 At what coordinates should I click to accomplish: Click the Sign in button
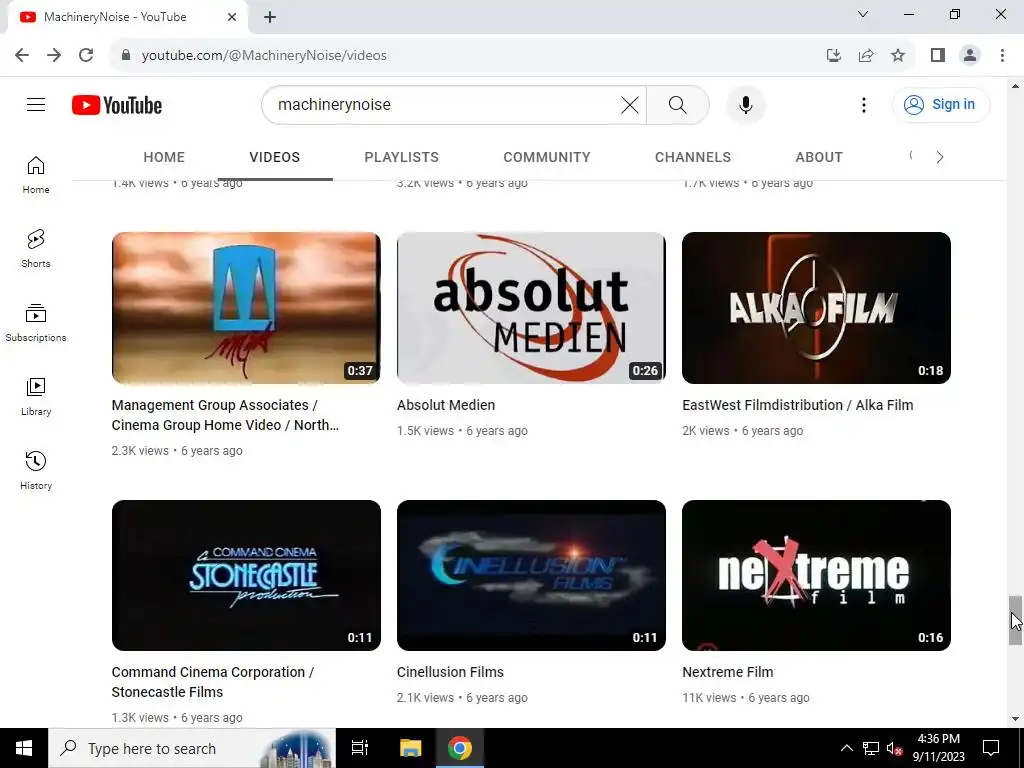[941, 104]
